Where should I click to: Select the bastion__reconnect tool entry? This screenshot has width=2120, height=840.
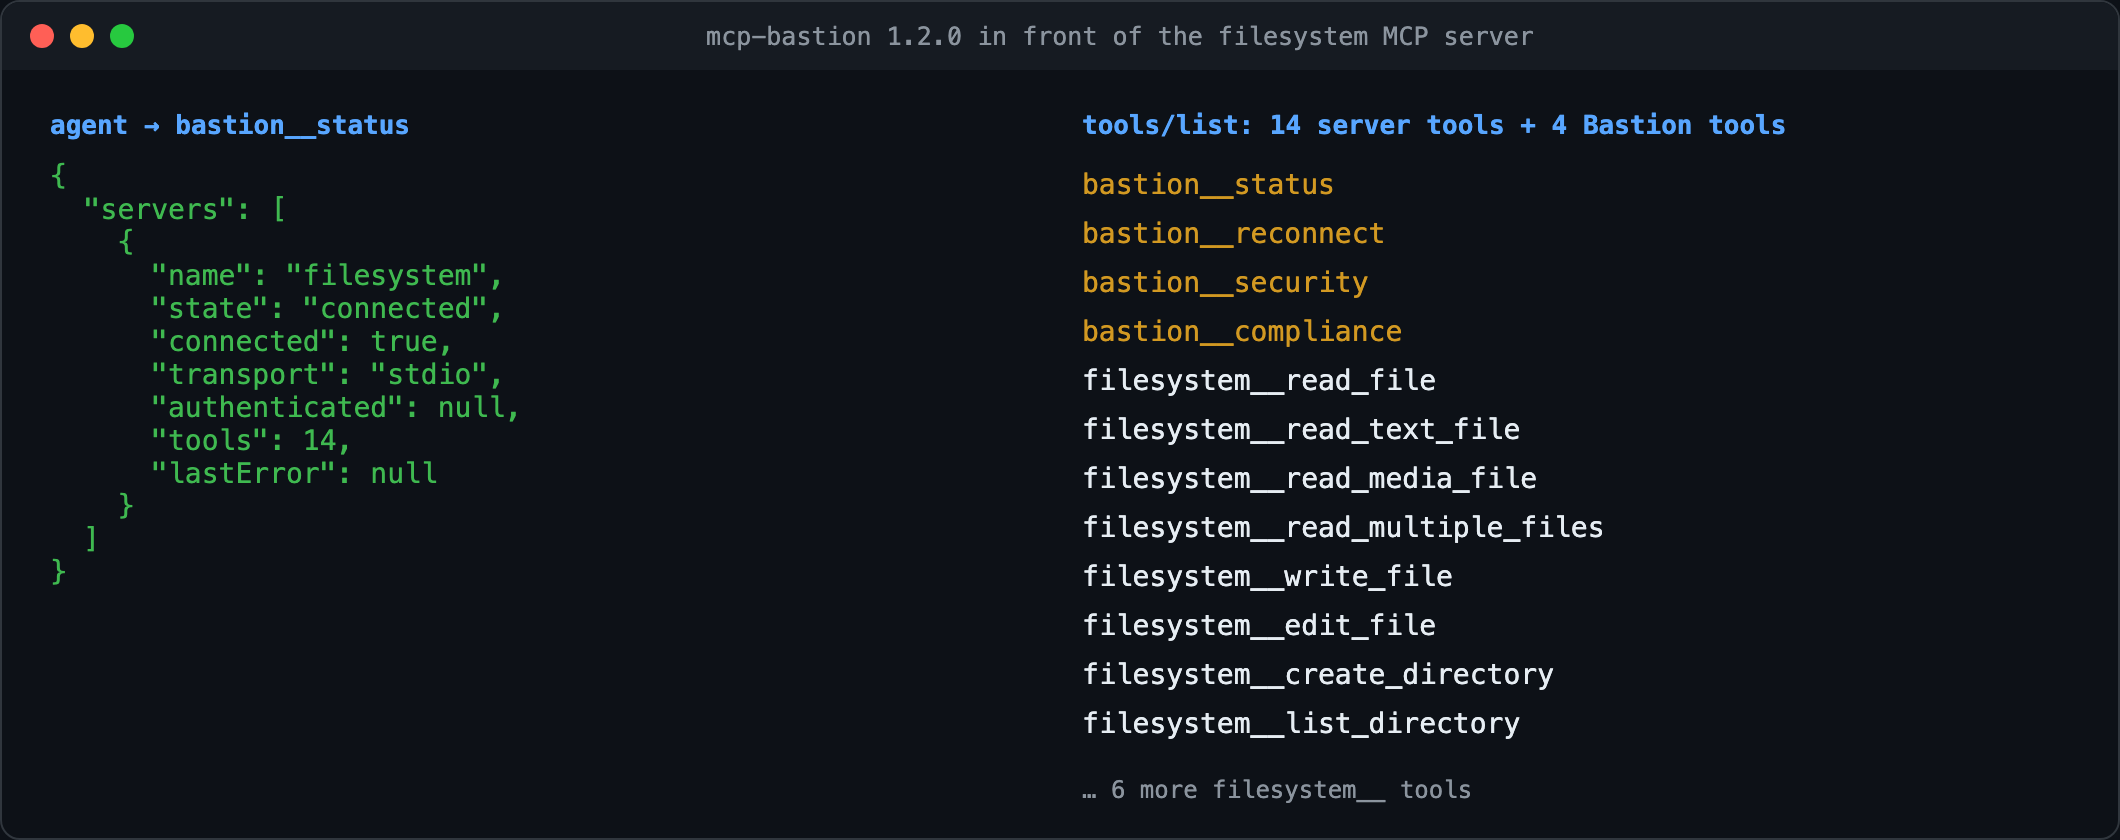1233,234
